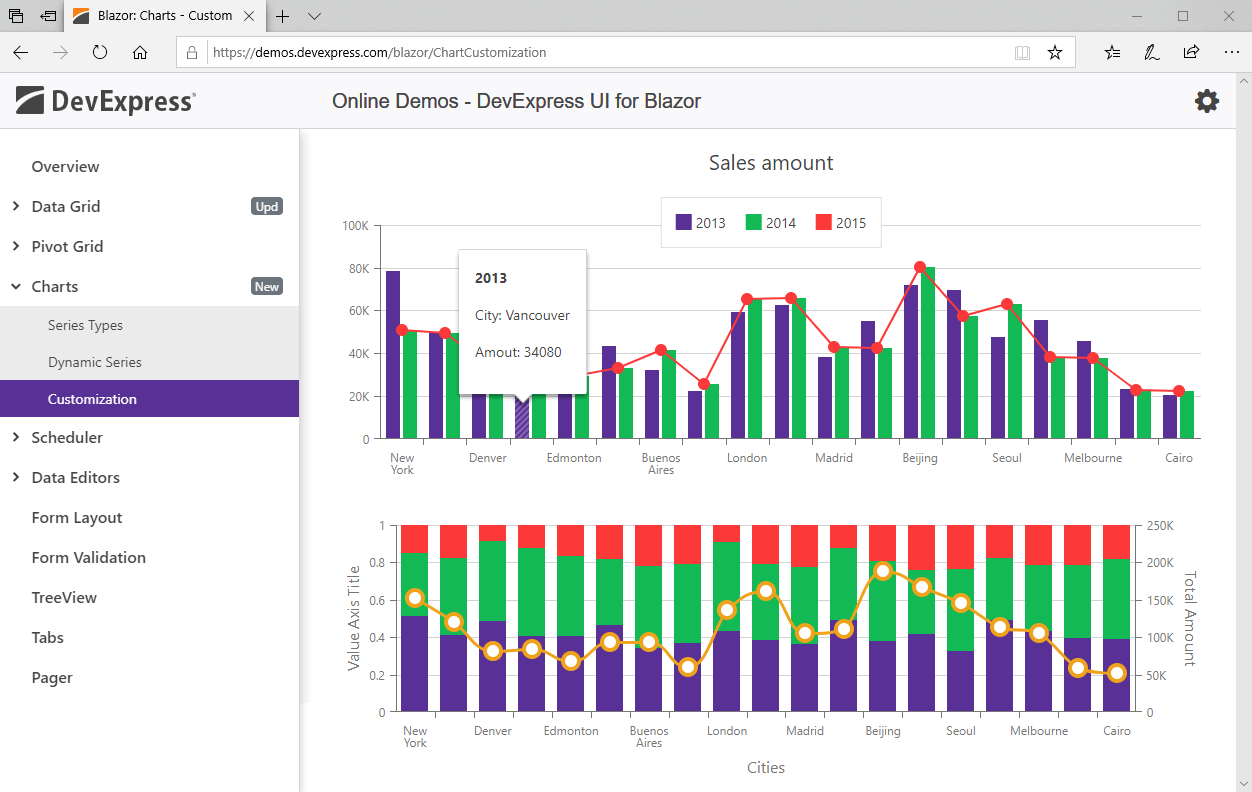The width and height of the screenshot is (1252, 792).
Task: Expand the Pivot Grid section
Action: click(16, 246)
